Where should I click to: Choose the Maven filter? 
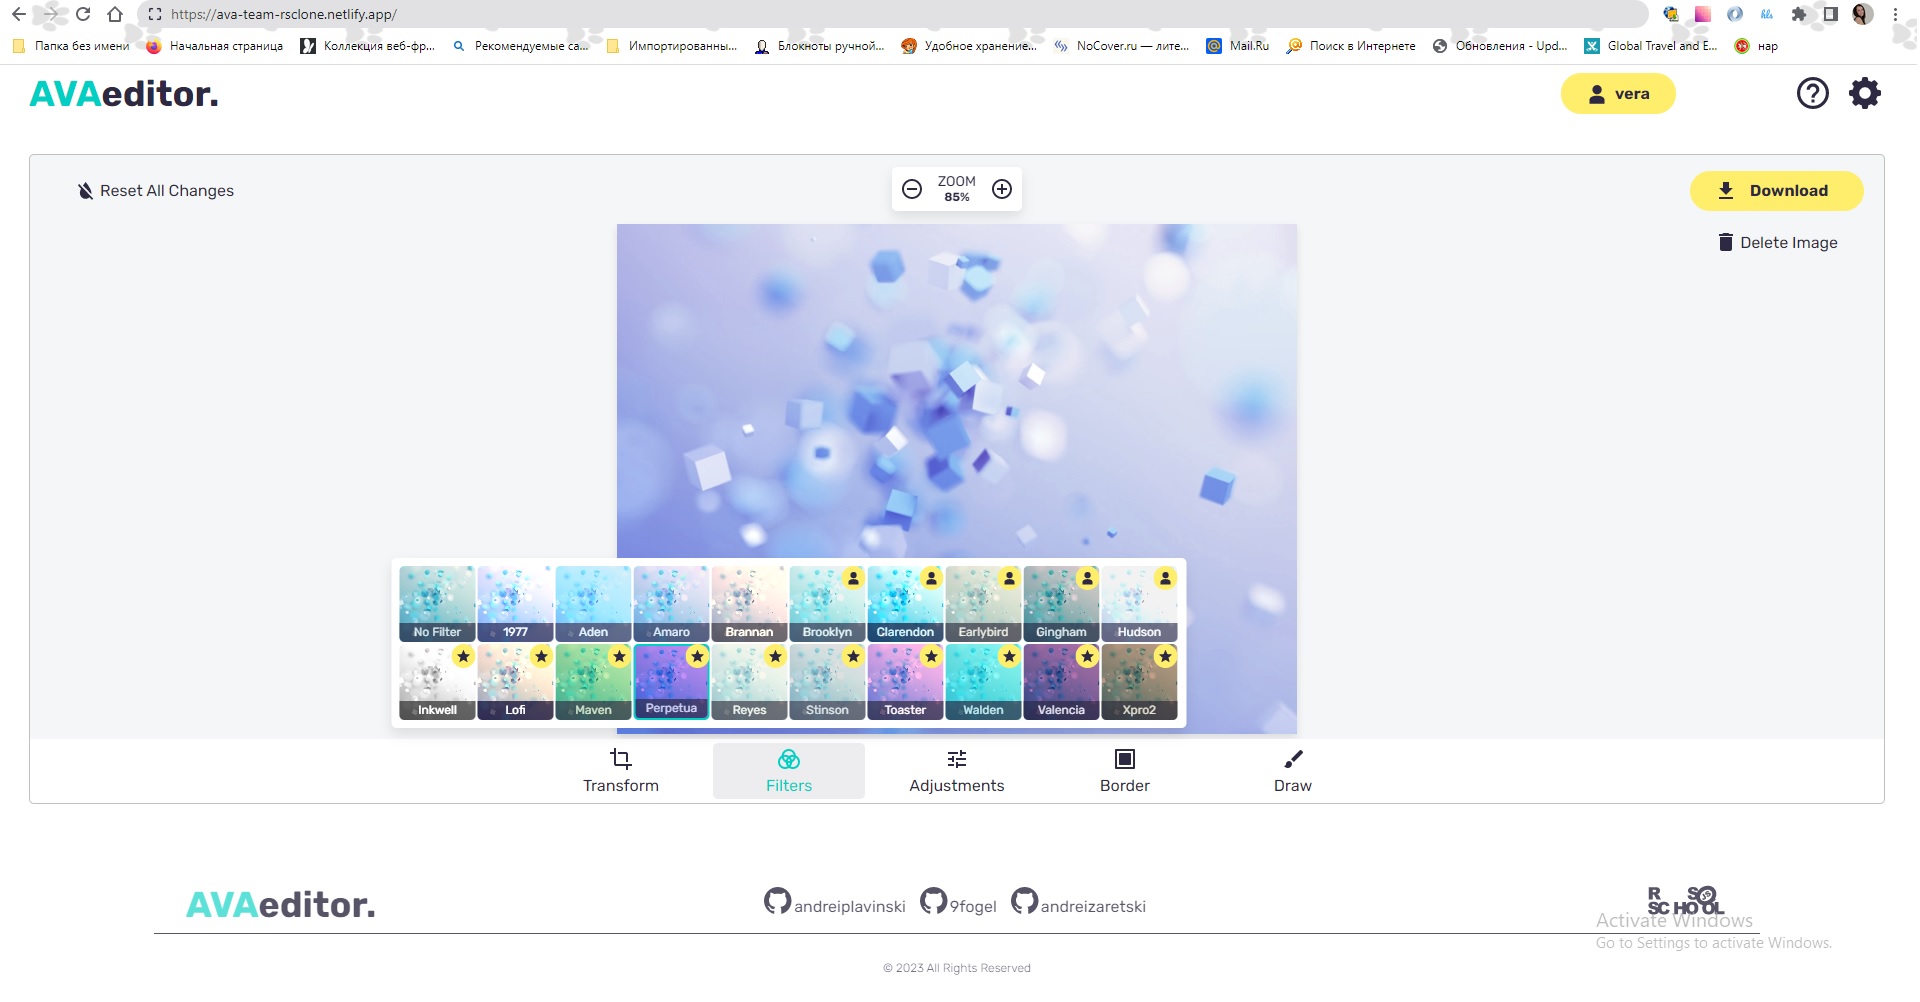pyautogui.click(x=593, y=682)
